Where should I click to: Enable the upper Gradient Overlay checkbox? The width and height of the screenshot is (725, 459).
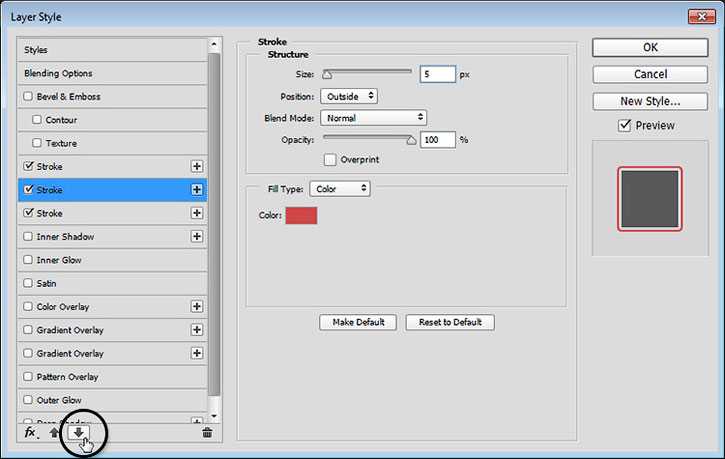tap(28, 330)
